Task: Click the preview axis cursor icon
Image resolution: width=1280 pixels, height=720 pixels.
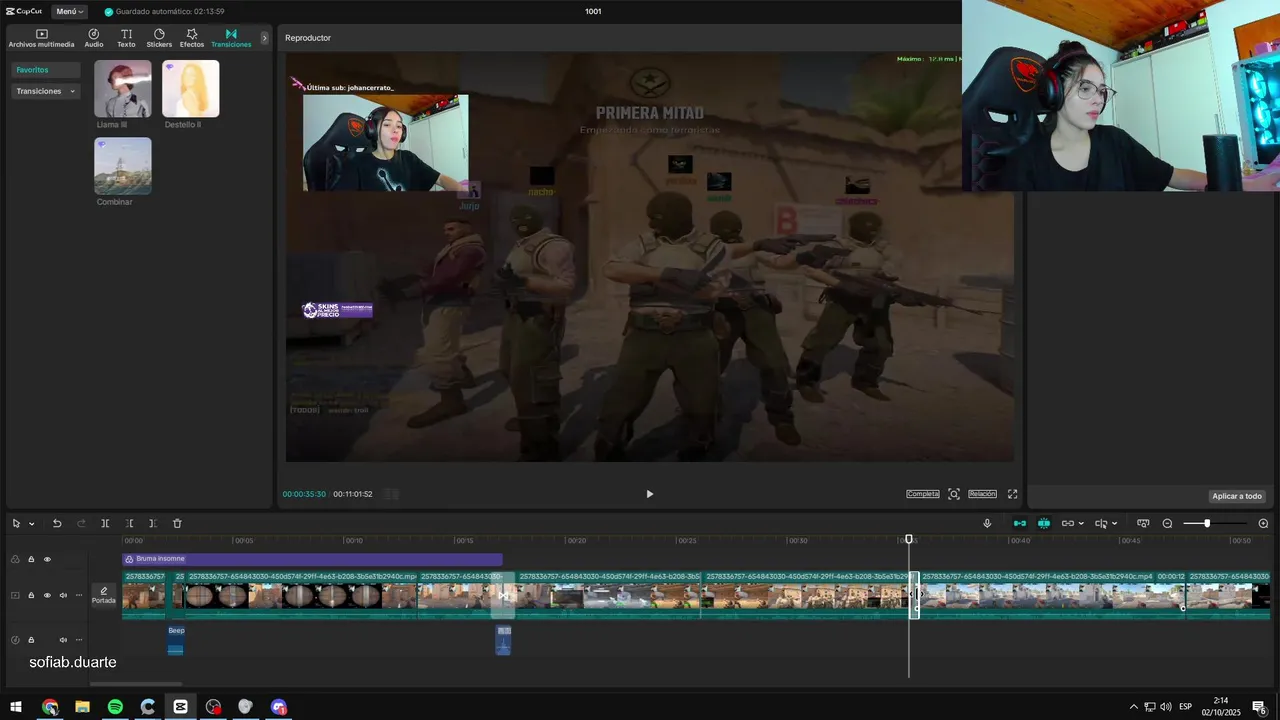Action: coord(1101,524)
